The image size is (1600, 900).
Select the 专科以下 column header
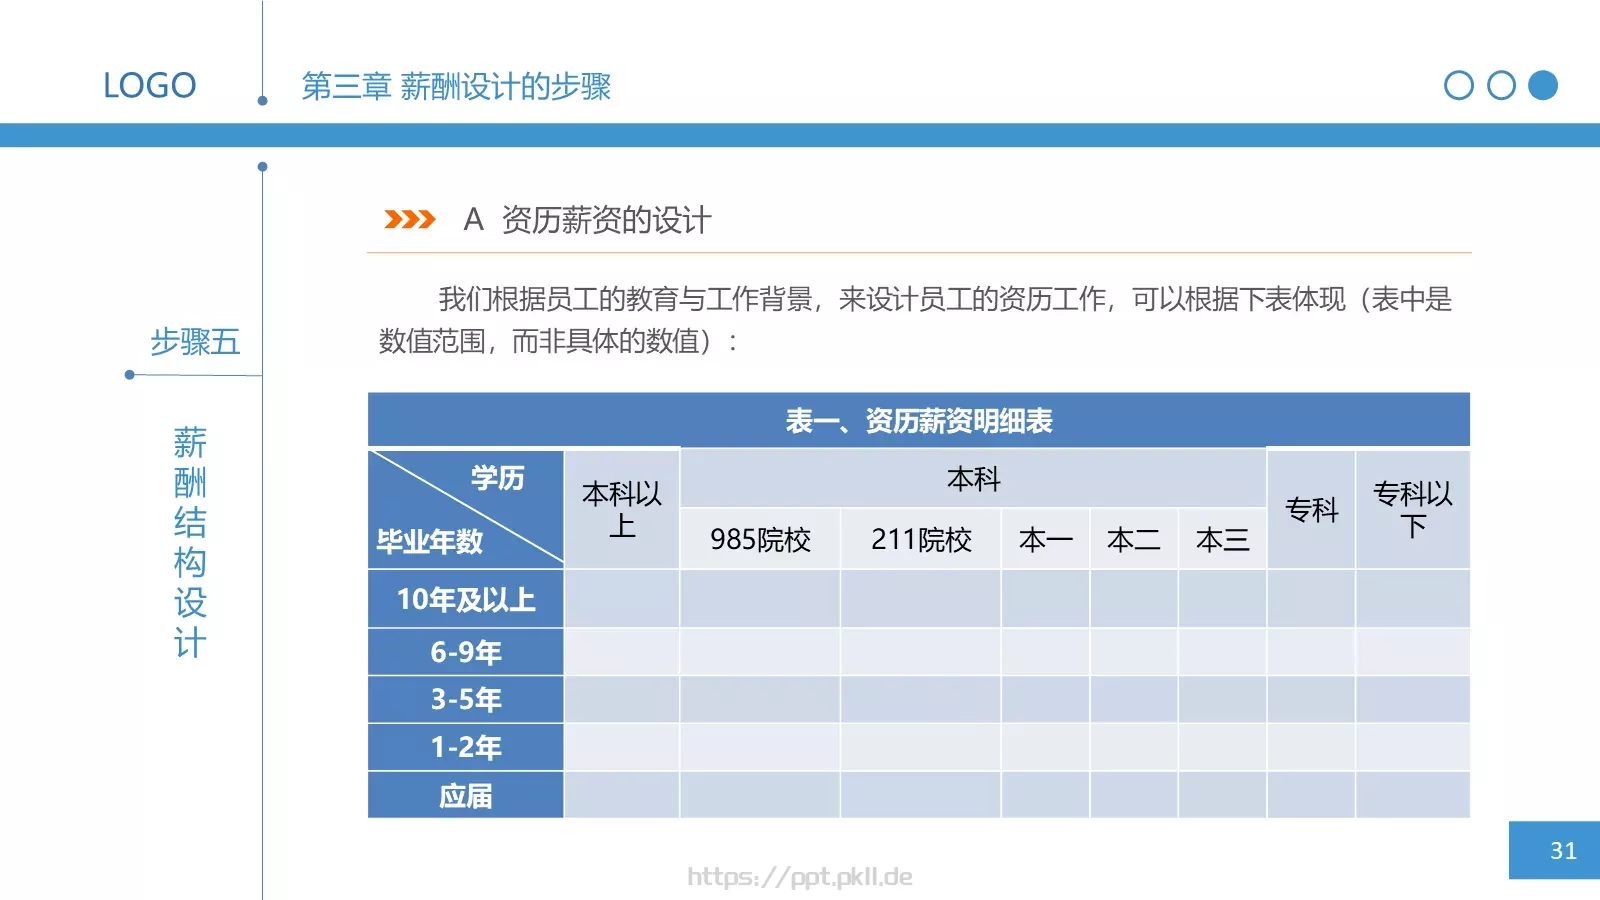tap(1413, 509)
